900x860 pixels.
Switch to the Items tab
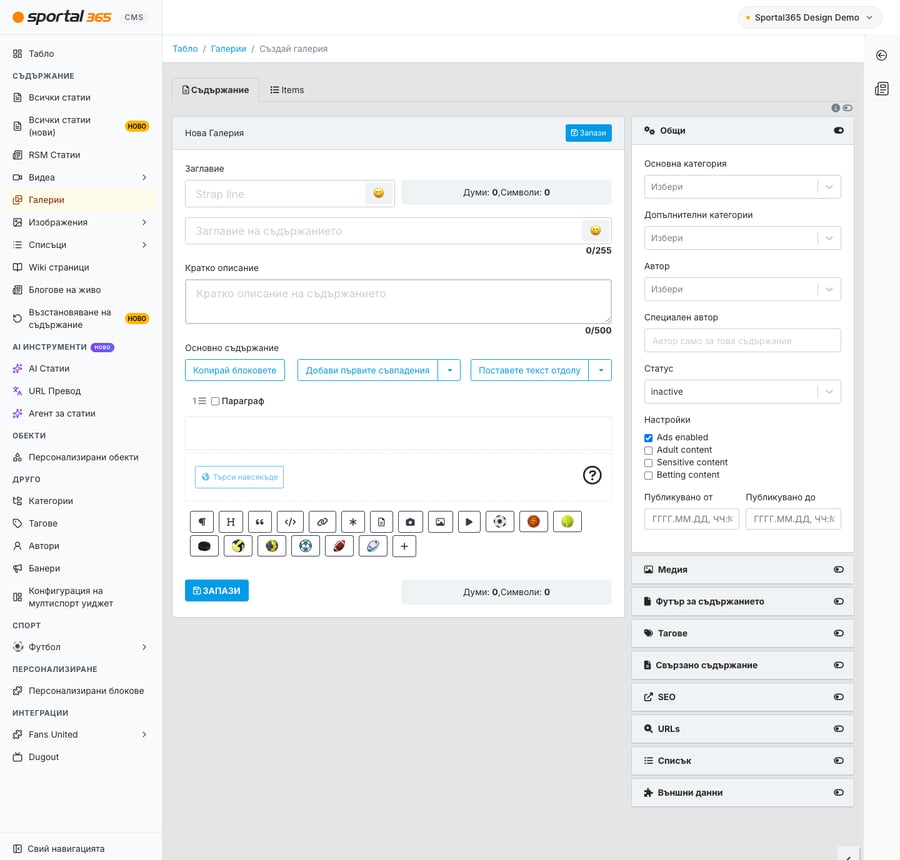(x=287, y=90)
